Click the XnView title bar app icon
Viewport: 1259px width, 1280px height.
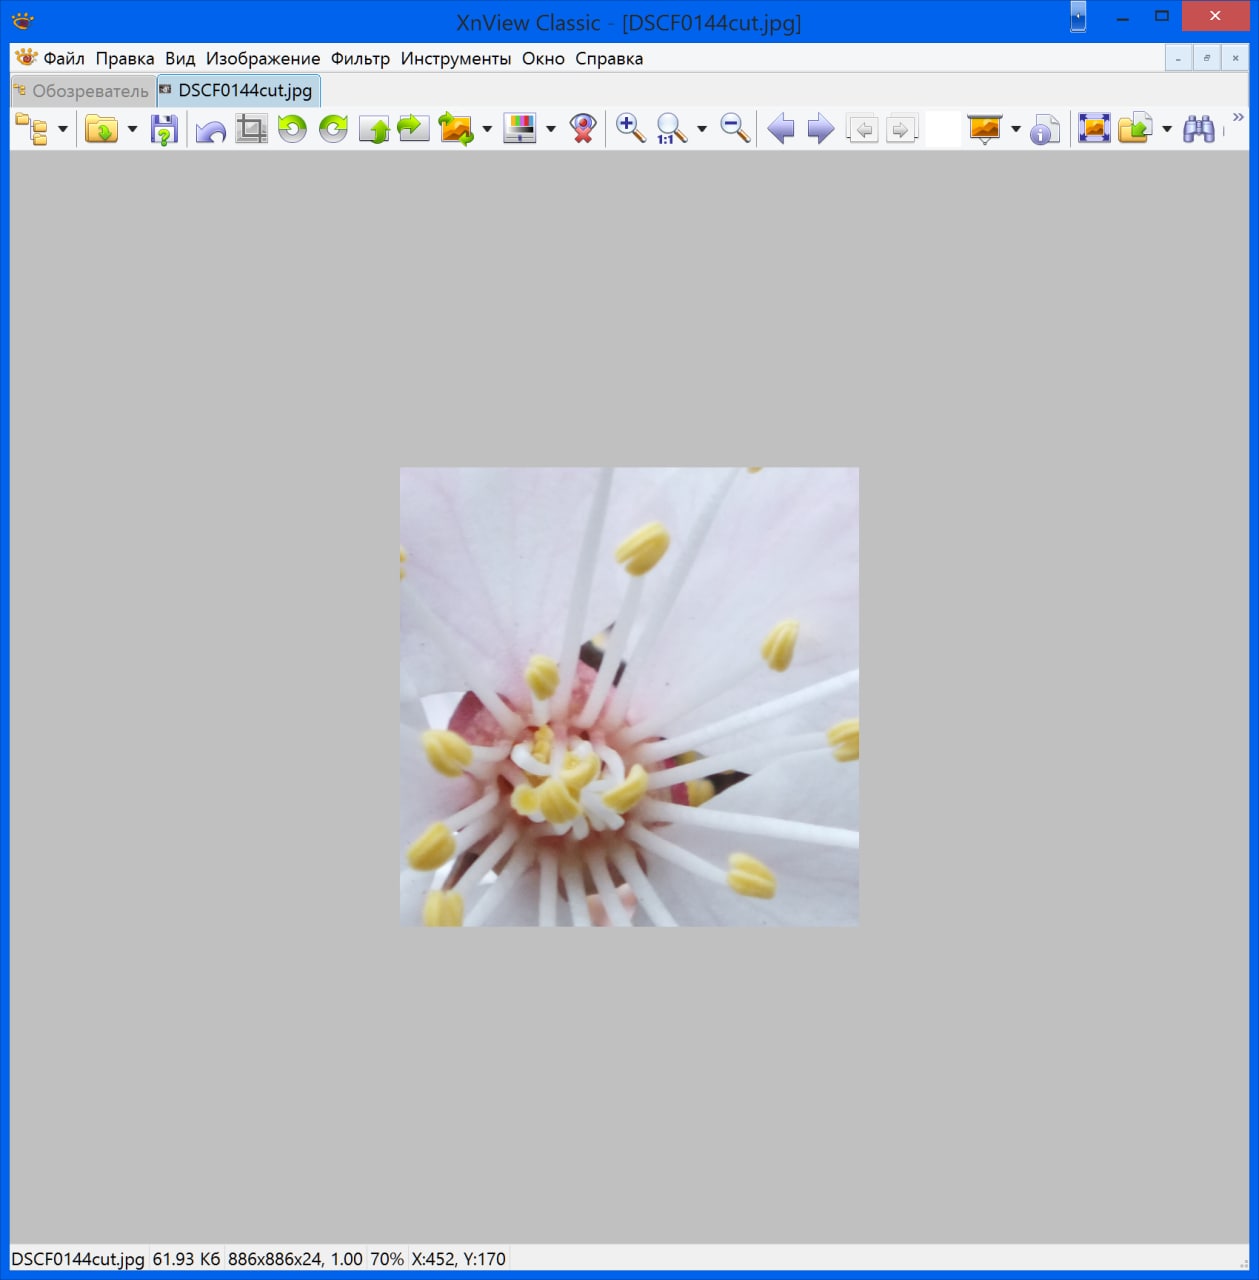[23, 20]
